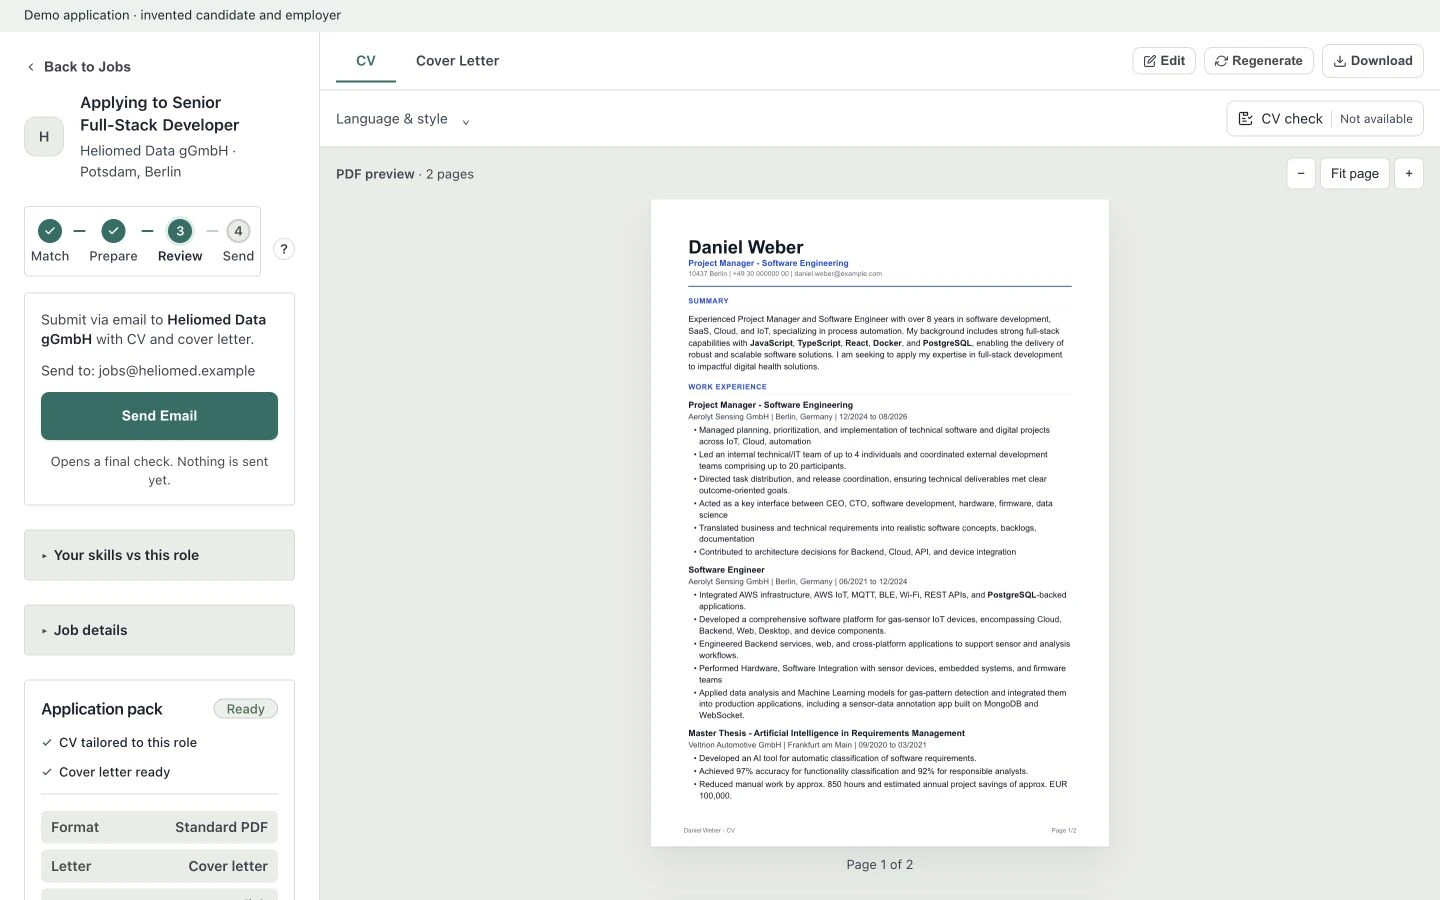Click the Letter 'Cover letter' row
The width and height of the screenshot is (1440, 900).
(159, 866)
